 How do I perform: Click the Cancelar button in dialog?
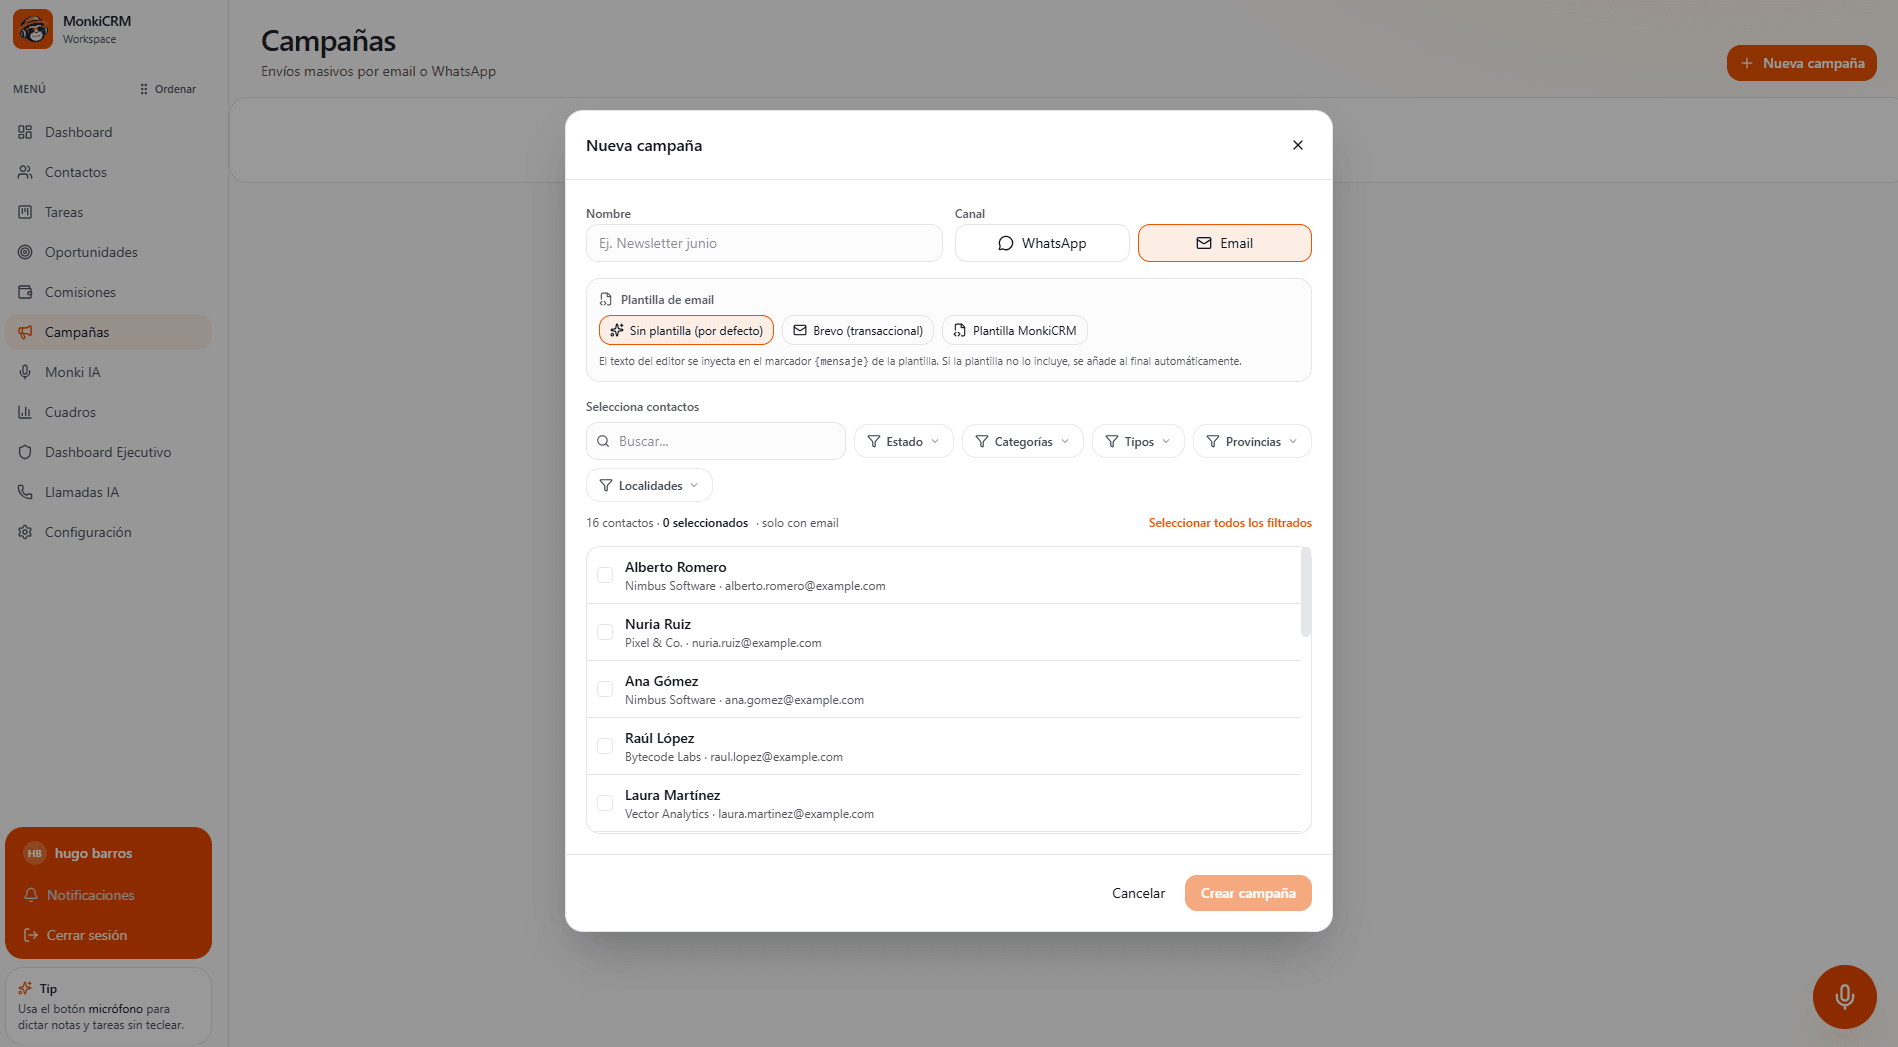pyautogui.click(x=1138, y=893)
